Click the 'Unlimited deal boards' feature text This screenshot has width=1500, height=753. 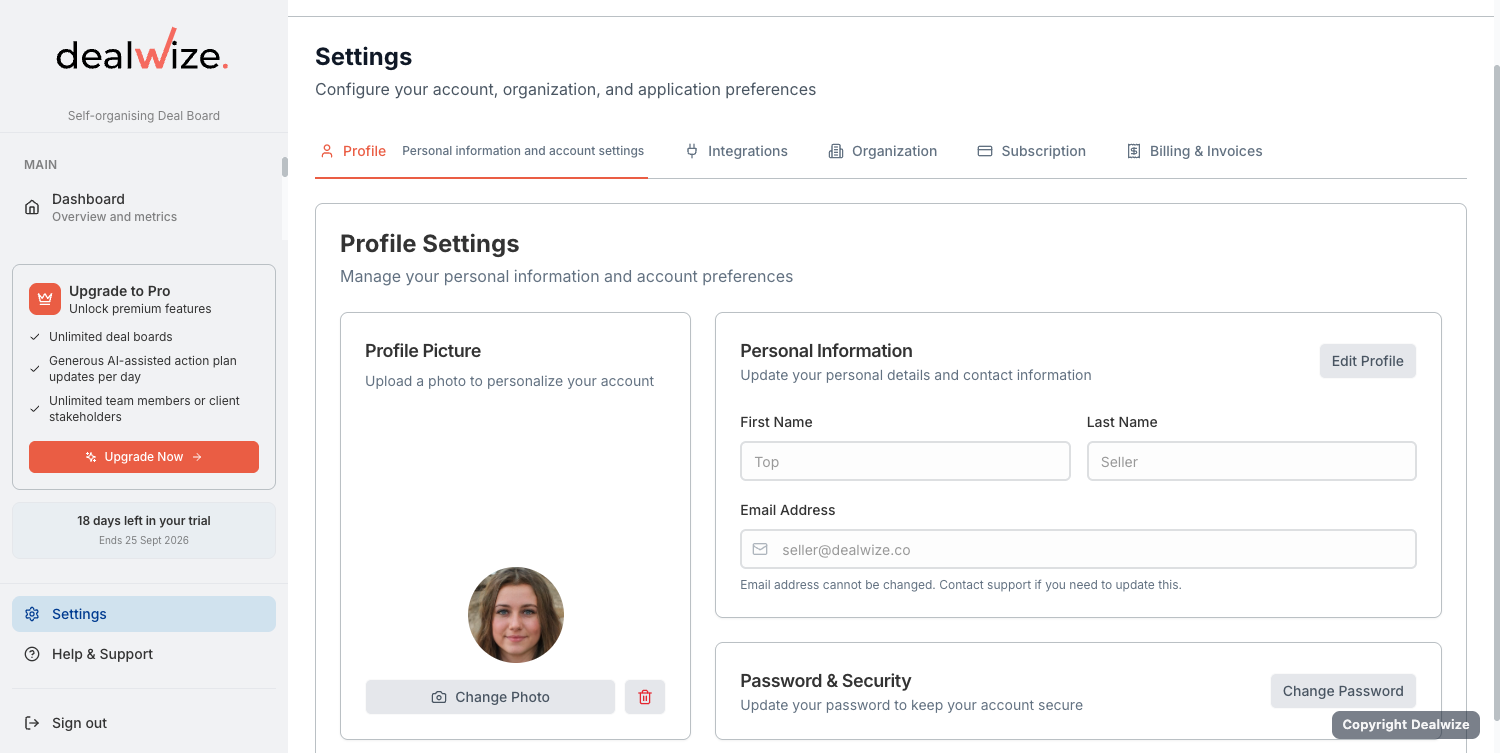pyautogui.click(x=111, y=337)
